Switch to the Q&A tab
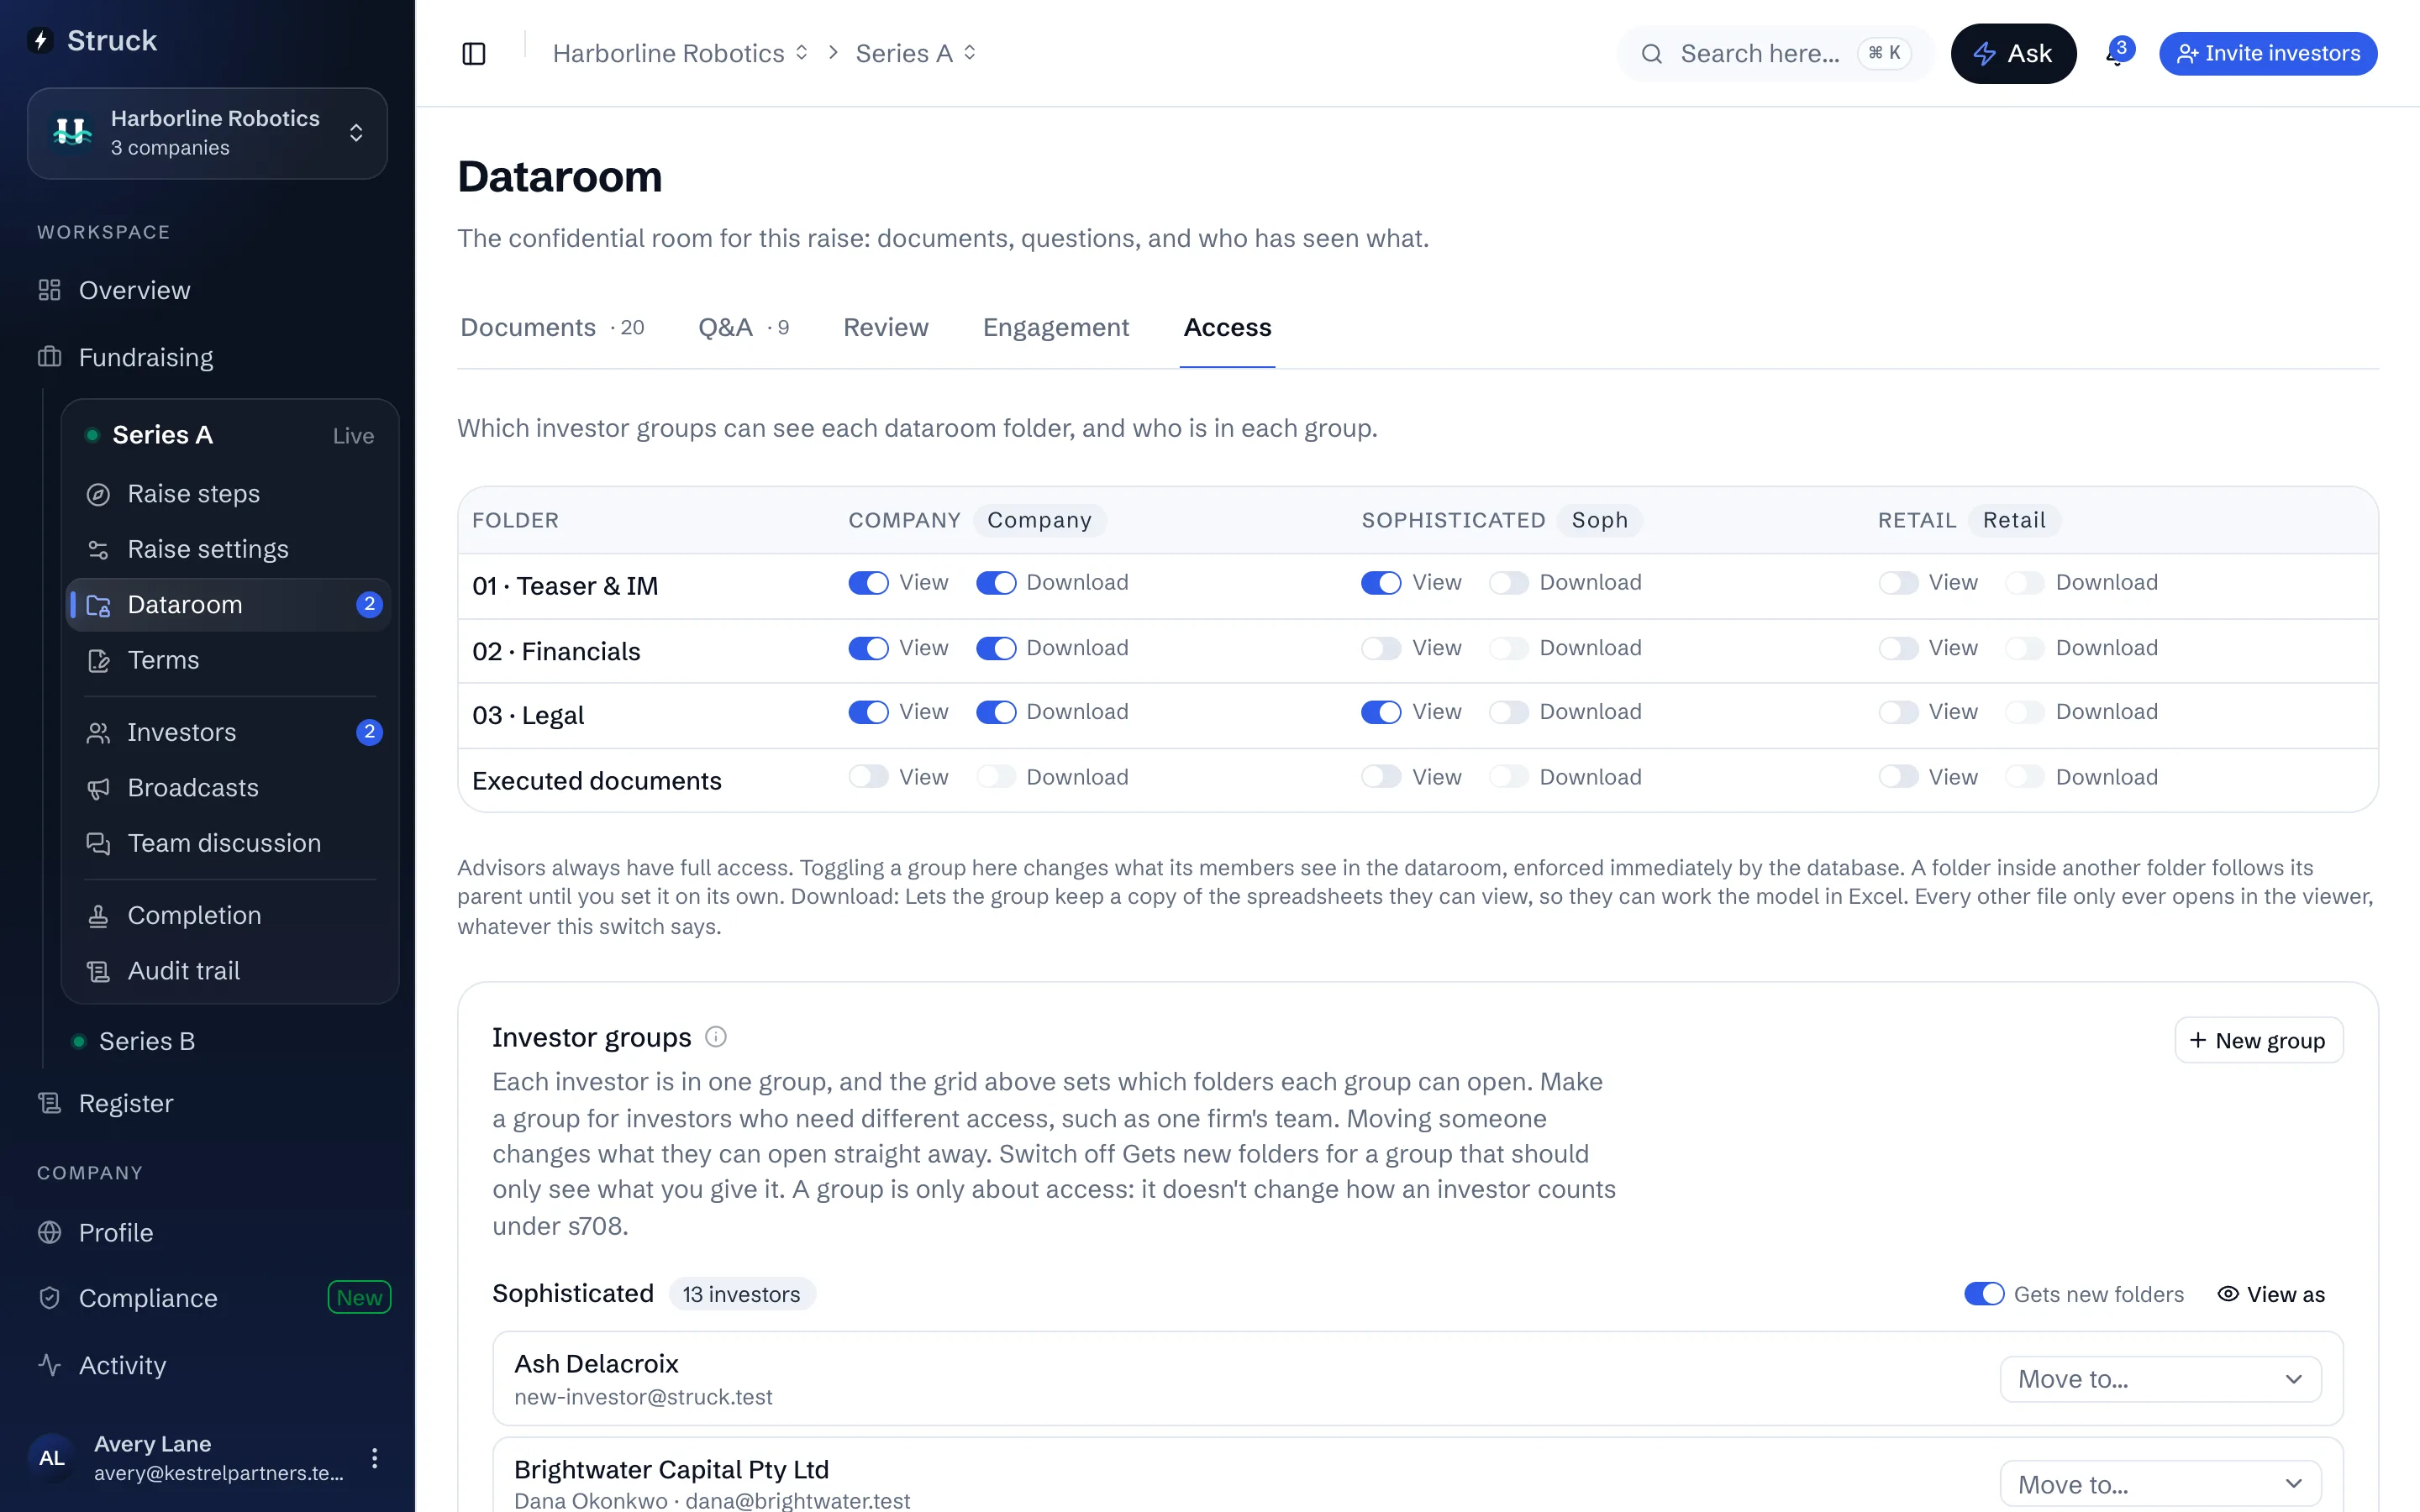The width and height of the screenshot is (2420, 1512). (x=743, y=327)
